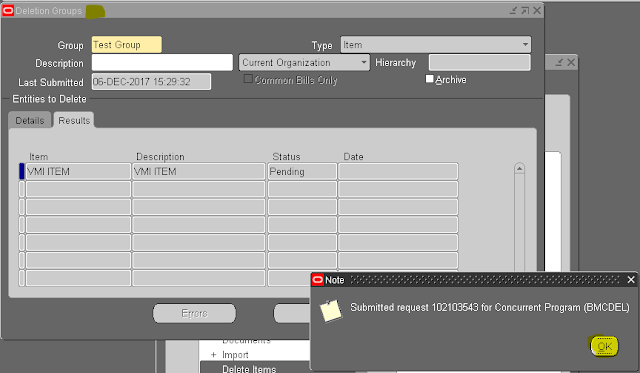Minimize the background window behind Deletion Groups
640x373 pixels.
tap(559, 62)
